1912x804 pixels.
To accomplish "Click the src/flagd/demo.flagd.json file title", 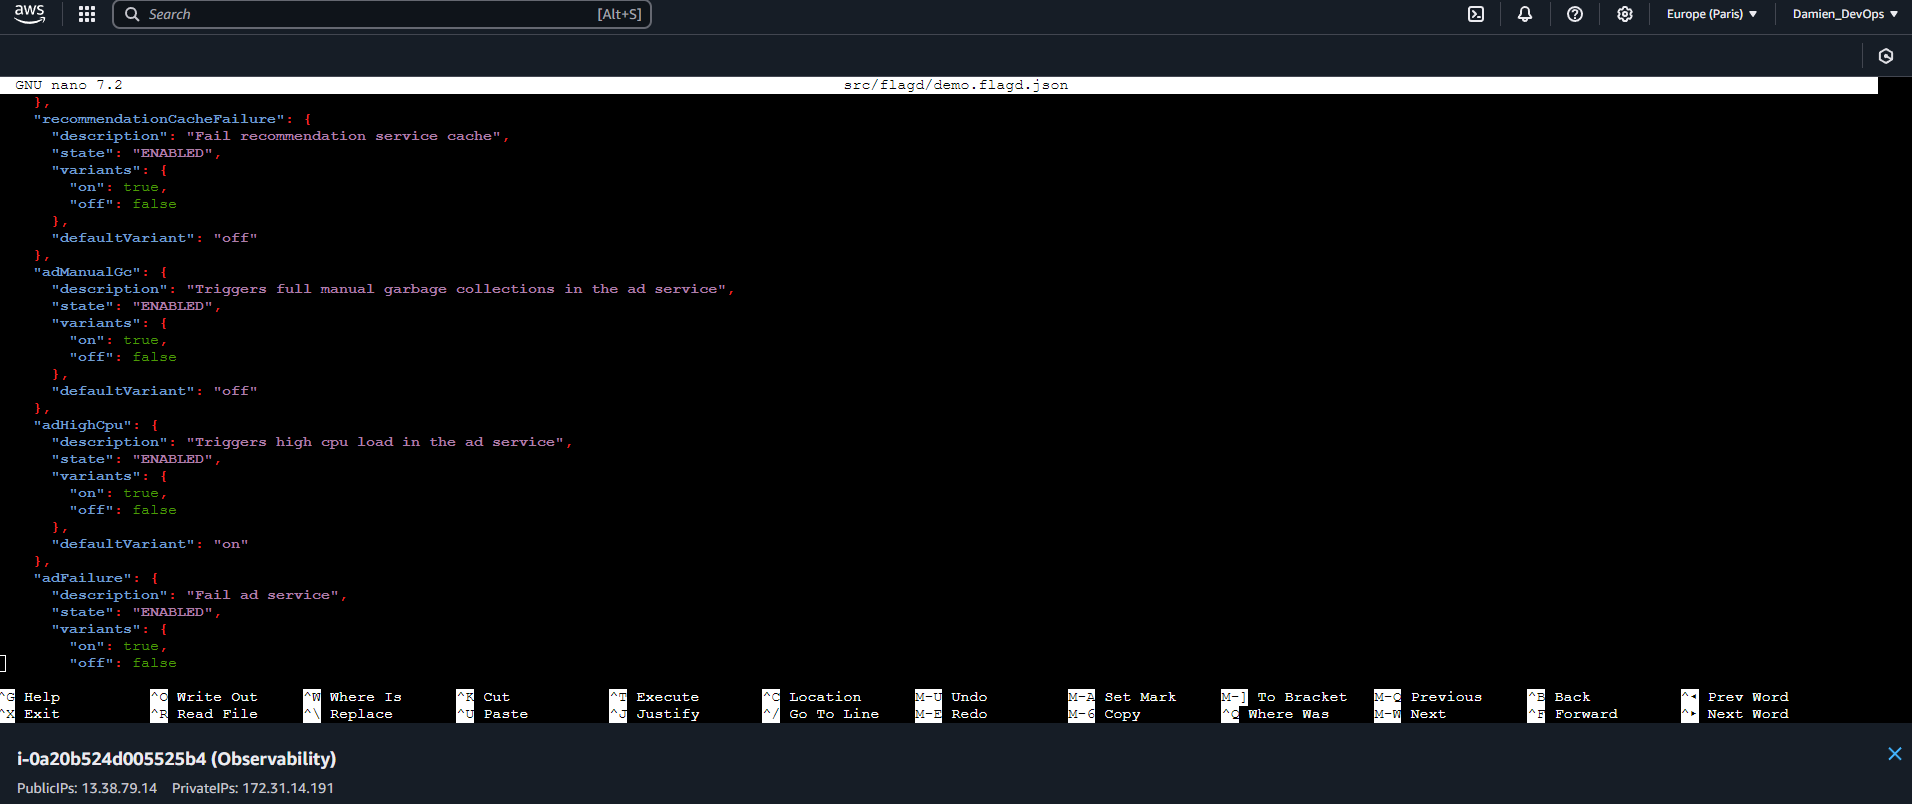I will point(956,85).
